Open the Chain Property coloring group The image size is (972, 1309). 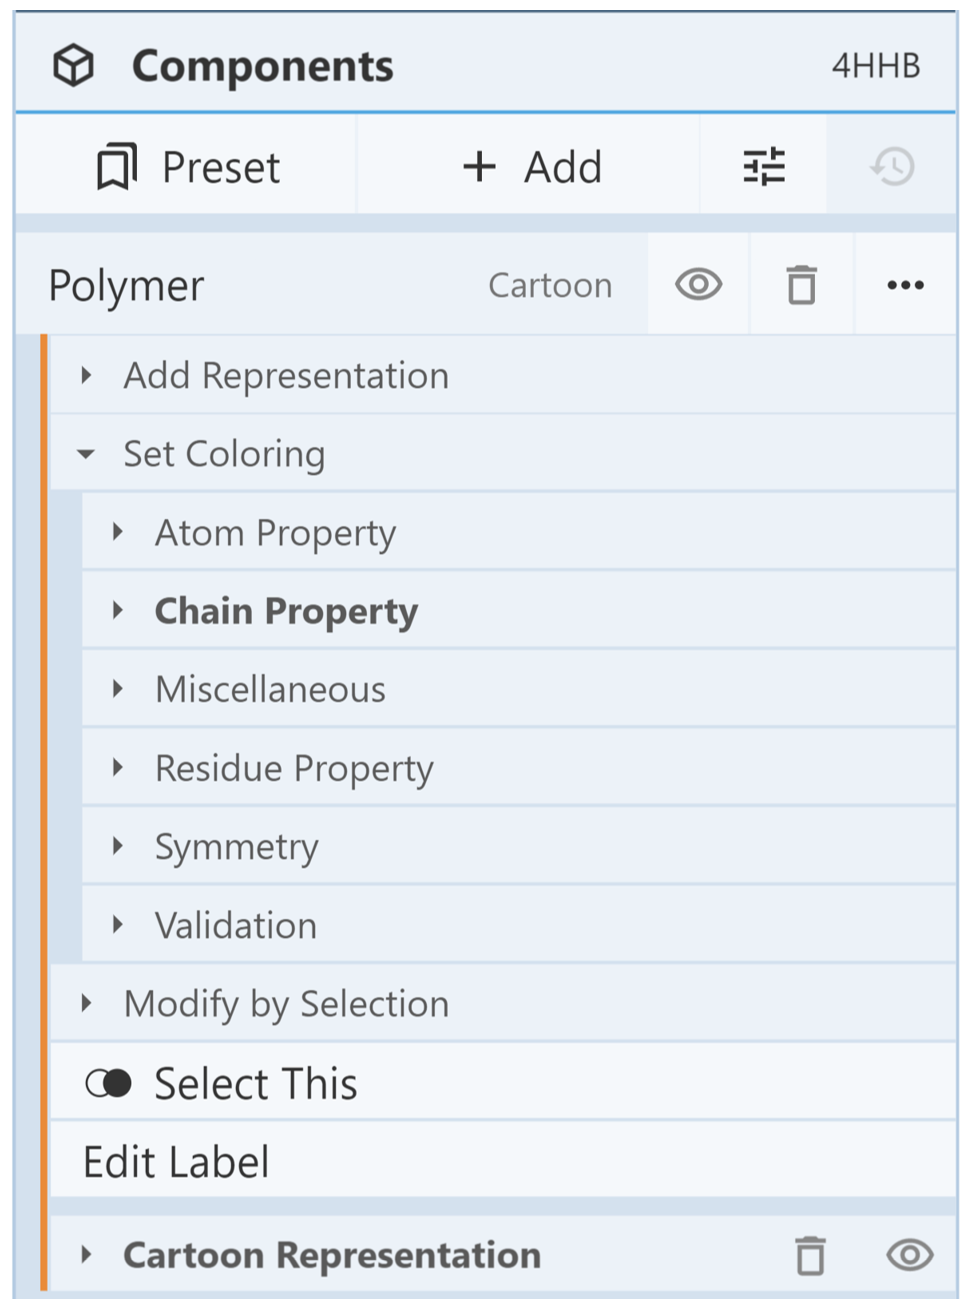pyautogui.click(x=285, y=611)
